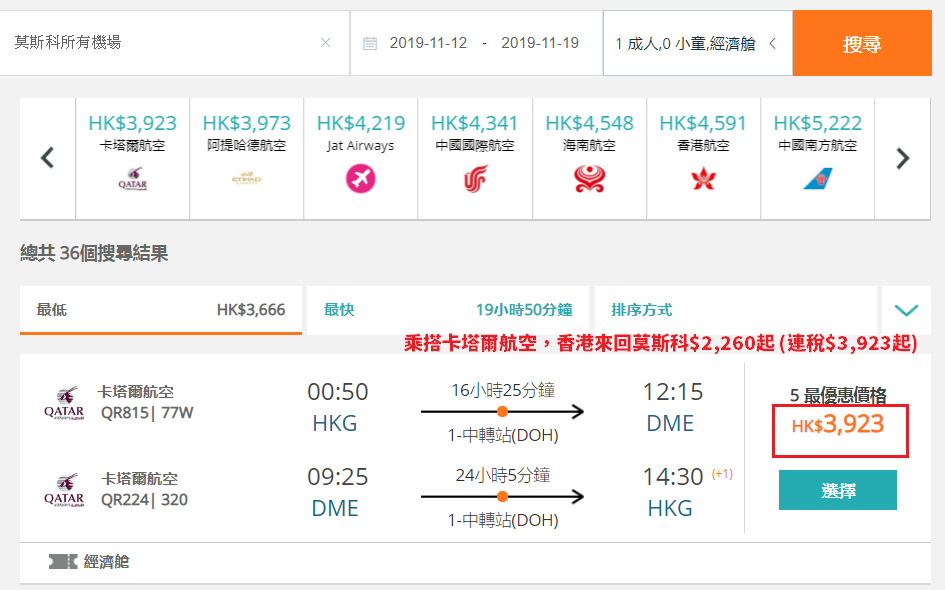The height and width of the screenshot is (590, 945).
Task: Filter by 海南航空 HK$4,548 price
Action: click(589, 123)
